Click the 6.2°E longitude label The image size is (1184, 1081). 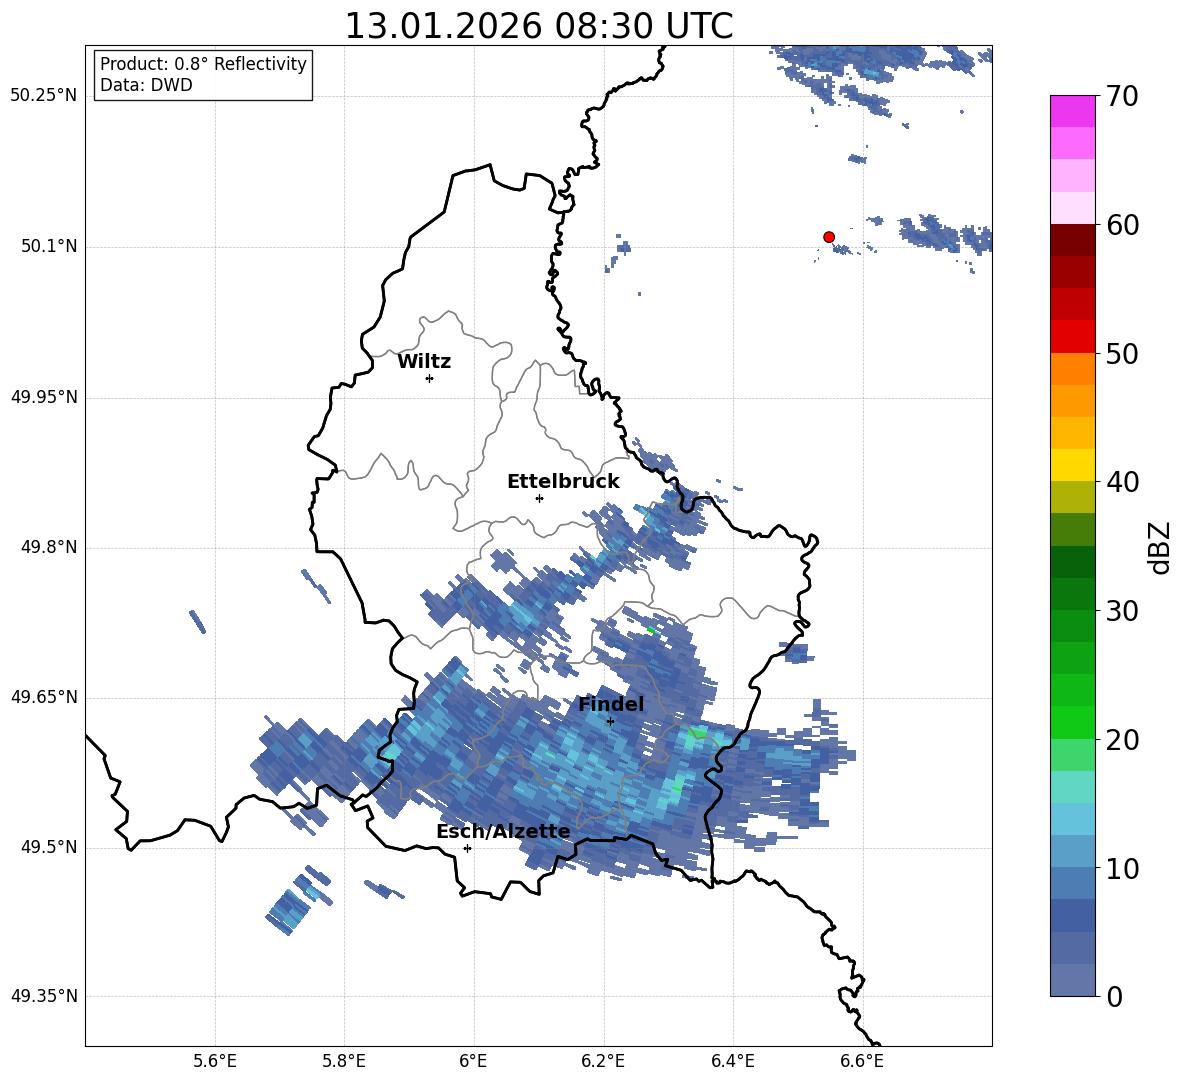coord(603,1061)
